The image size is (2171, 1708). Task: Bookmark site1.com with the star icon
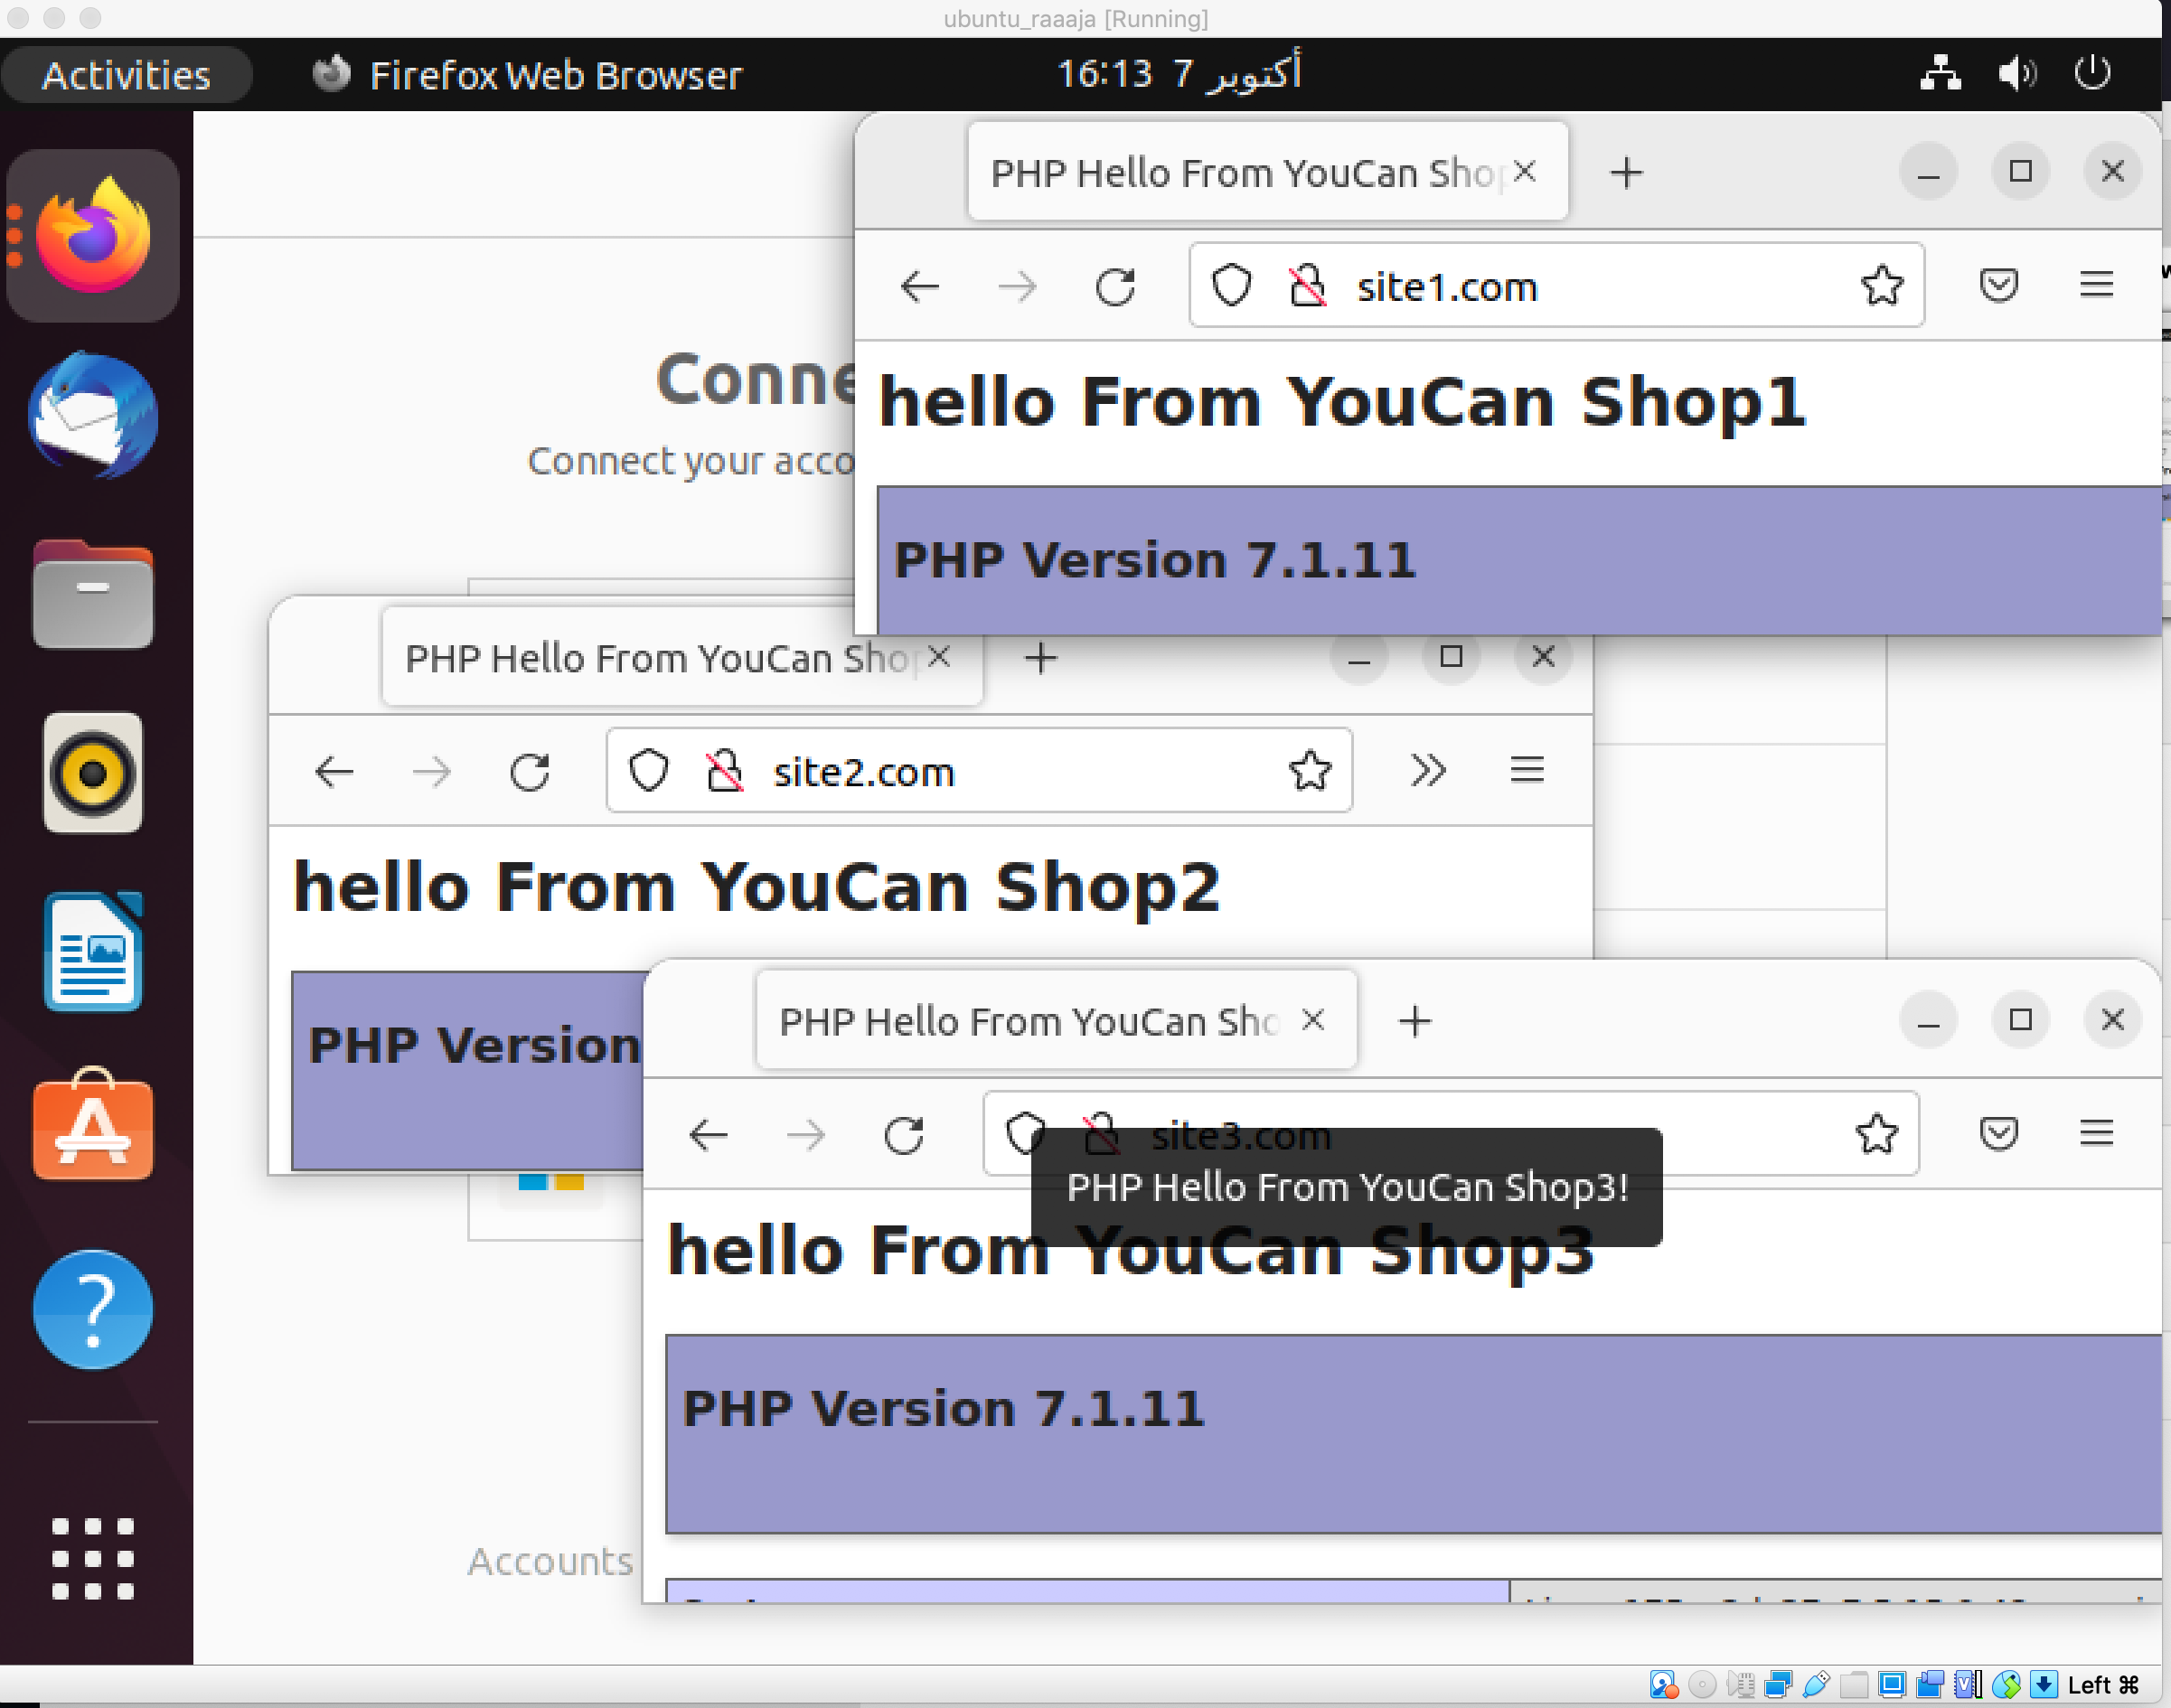[1881, 286]
